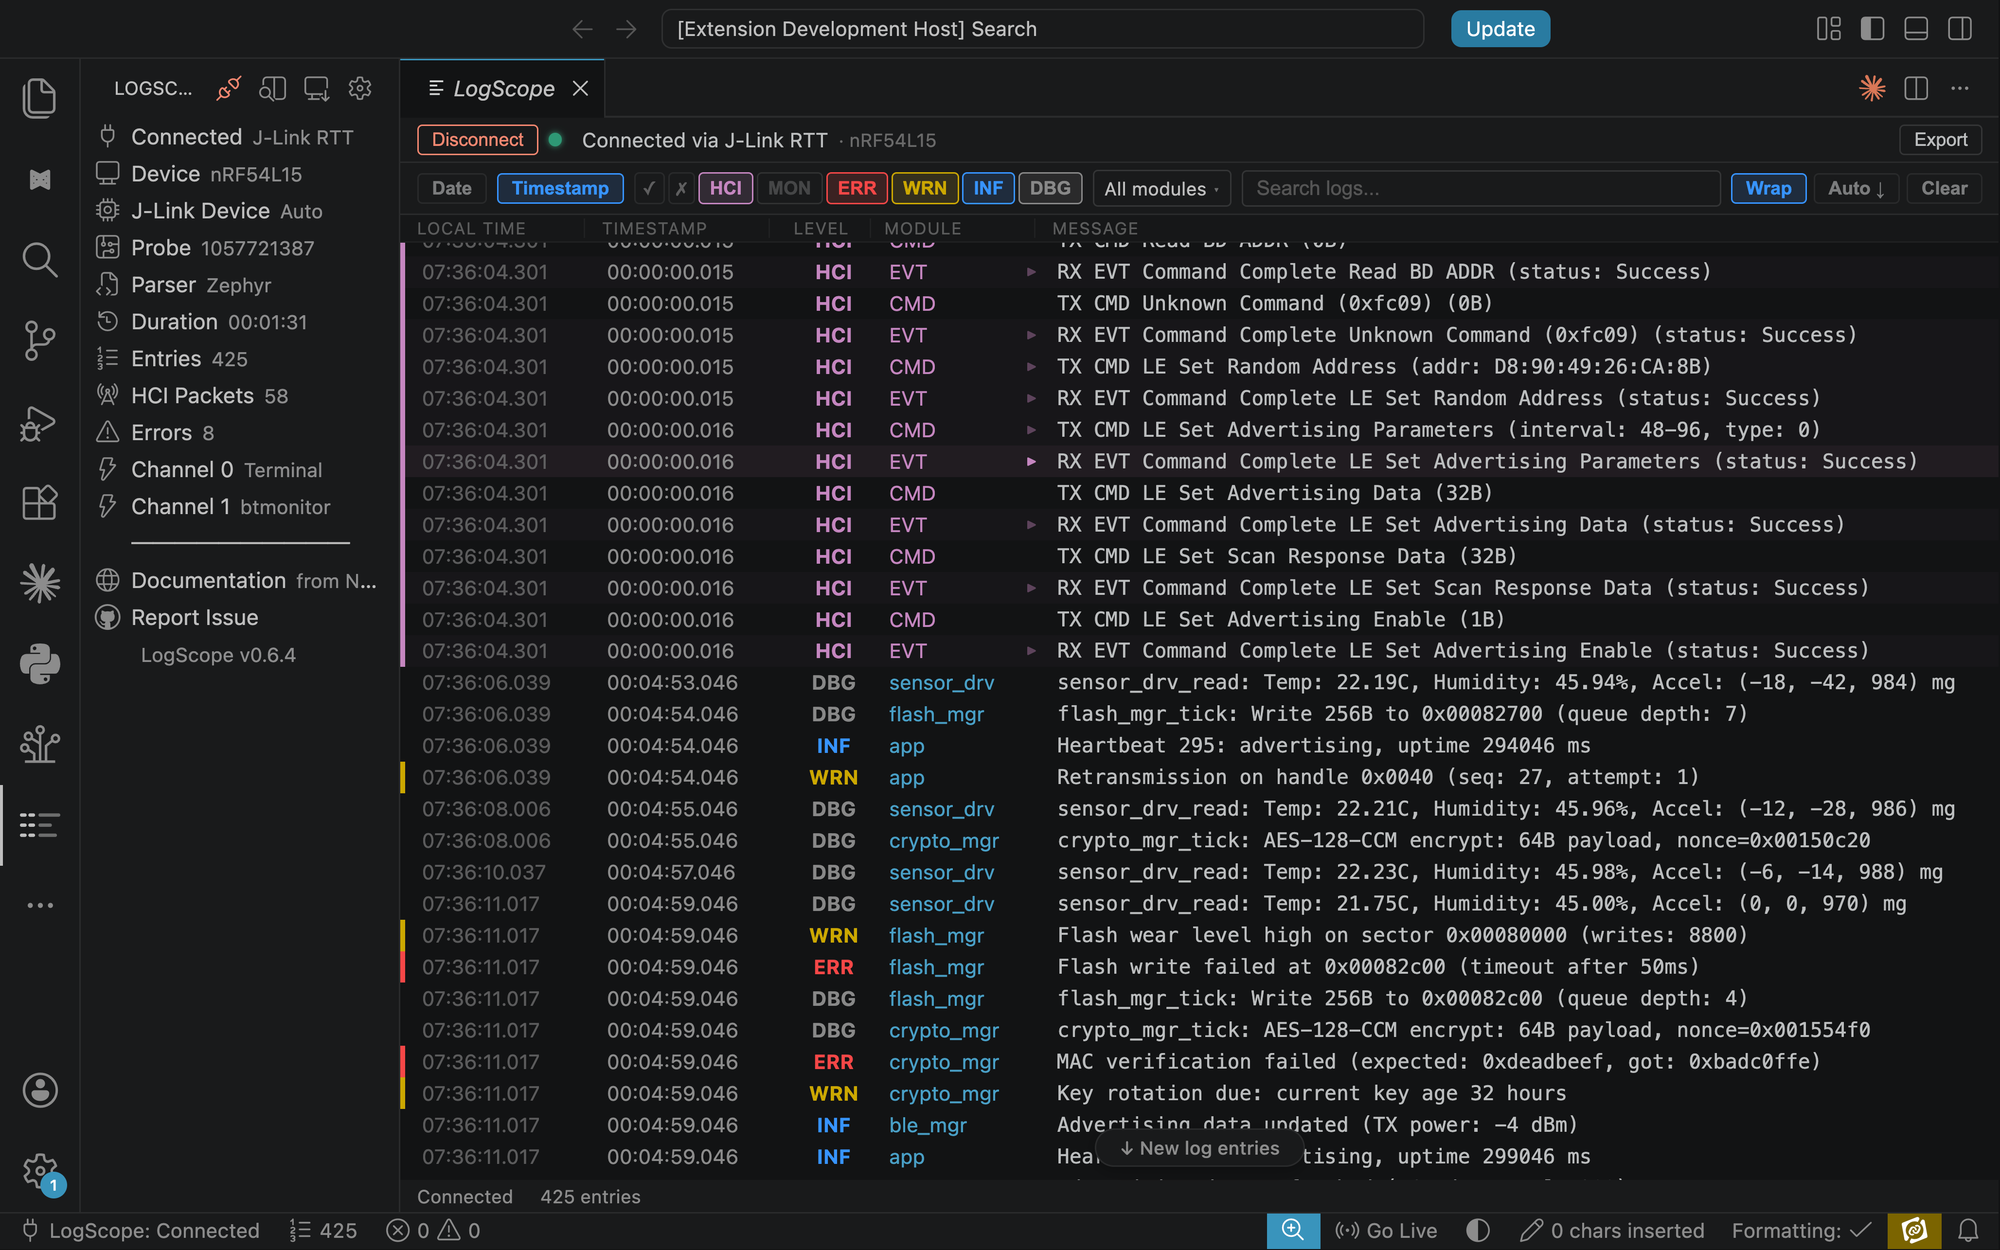Toggle the Date column button
The image size is (2000, 1250).
[x=452, y=188]
